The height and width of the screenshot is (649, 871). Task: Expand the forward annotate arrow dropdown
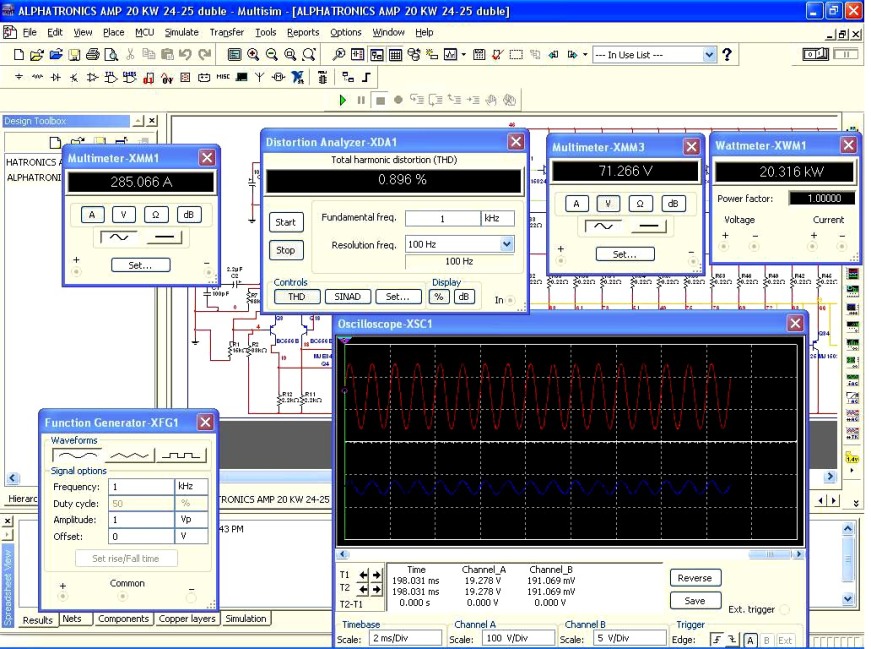(585, 54)
